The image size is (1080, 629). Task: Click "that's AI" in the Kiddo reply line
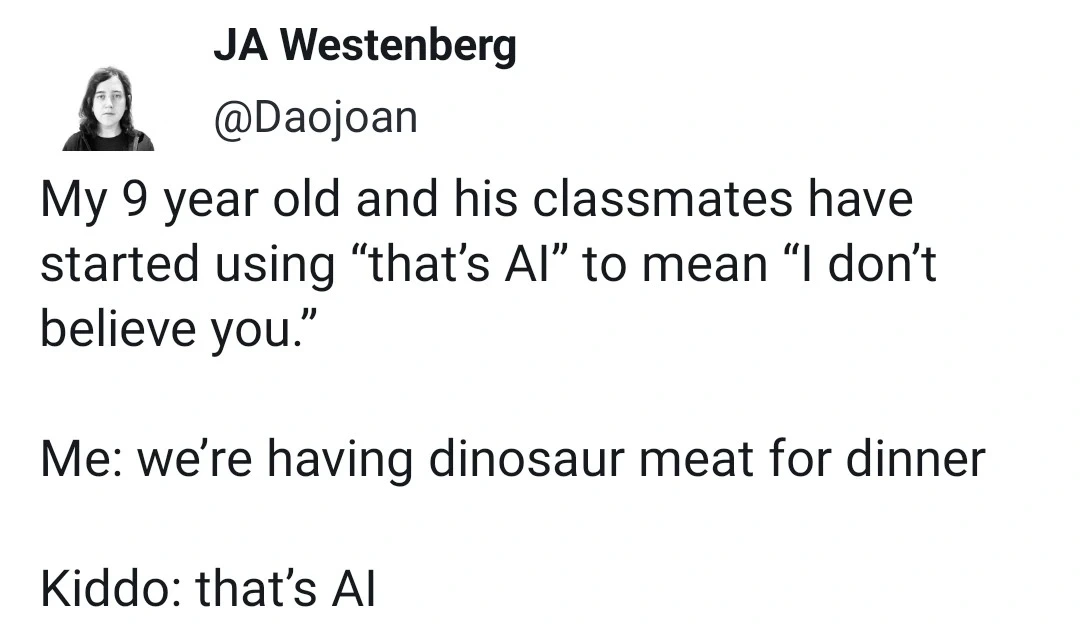click(x=285, y=590)
